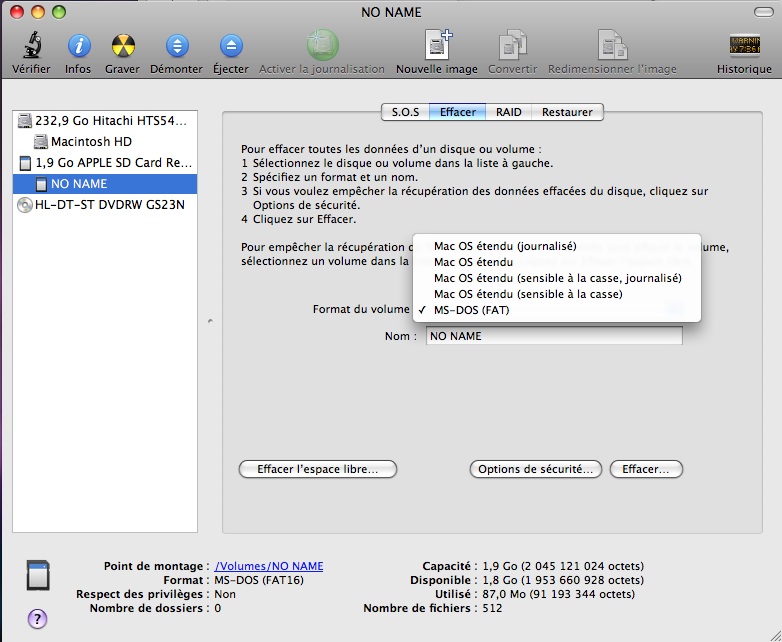Click the Éjecter eject icon

(231, 46)
